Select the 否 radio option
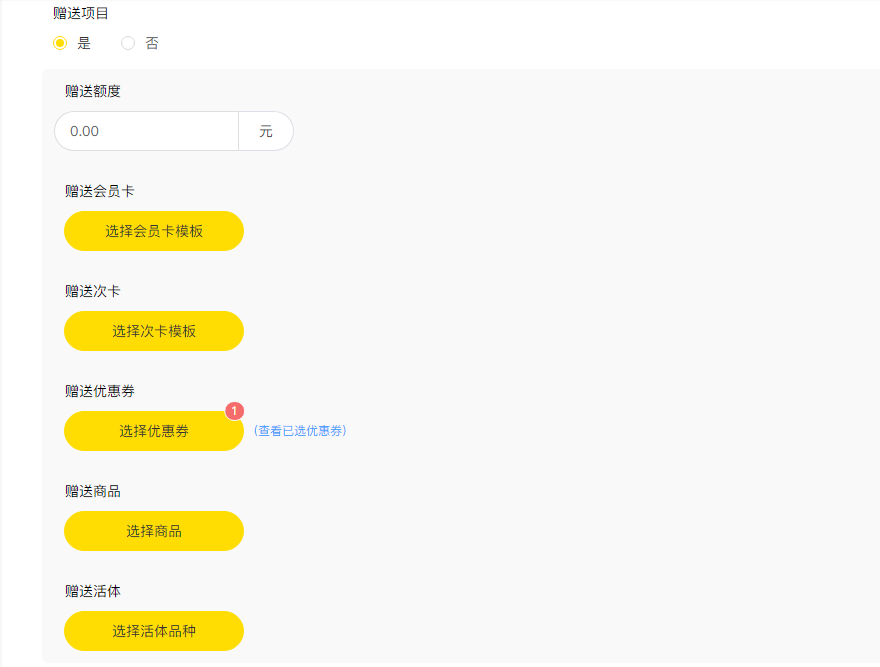Screen dimensions: 880x667 128,43
